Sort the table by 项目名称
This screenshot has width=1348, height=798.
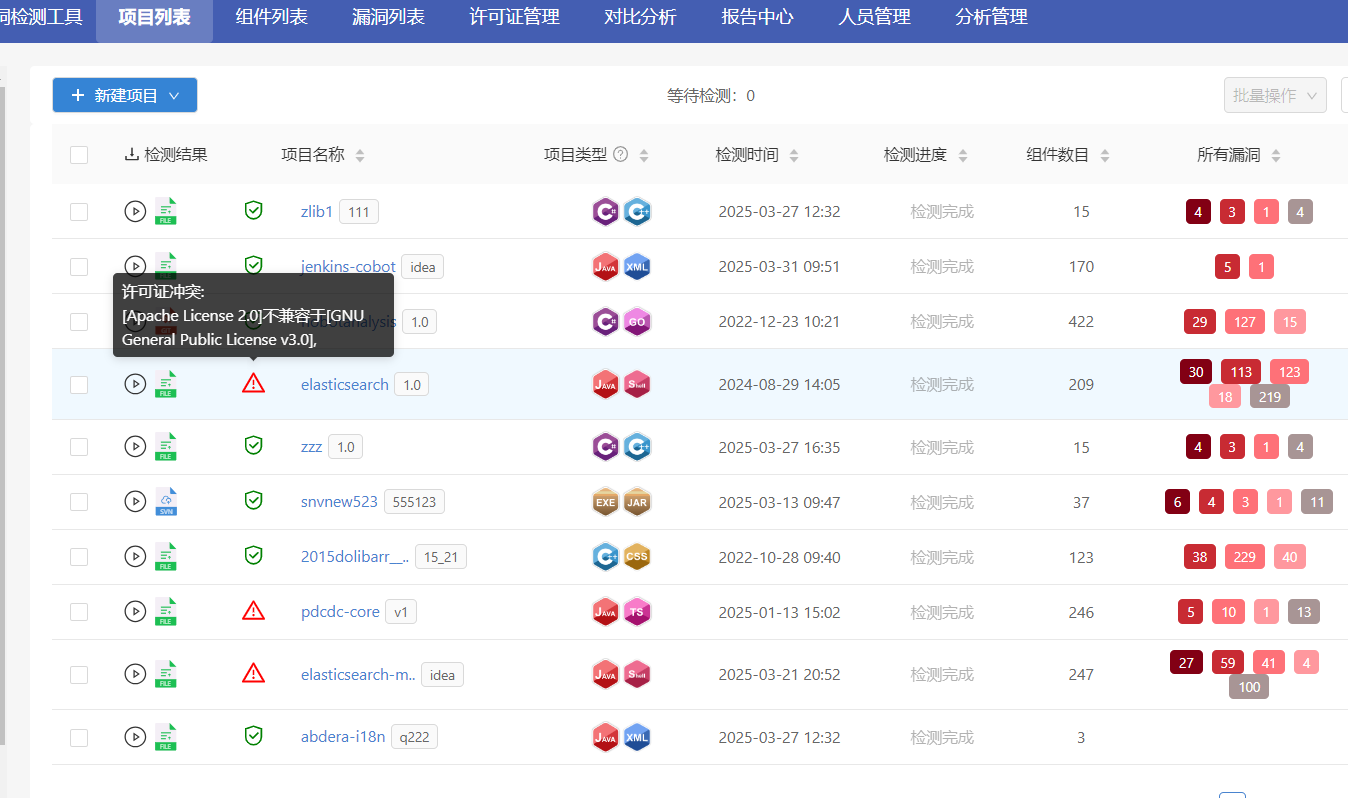[x=360, y=155]
